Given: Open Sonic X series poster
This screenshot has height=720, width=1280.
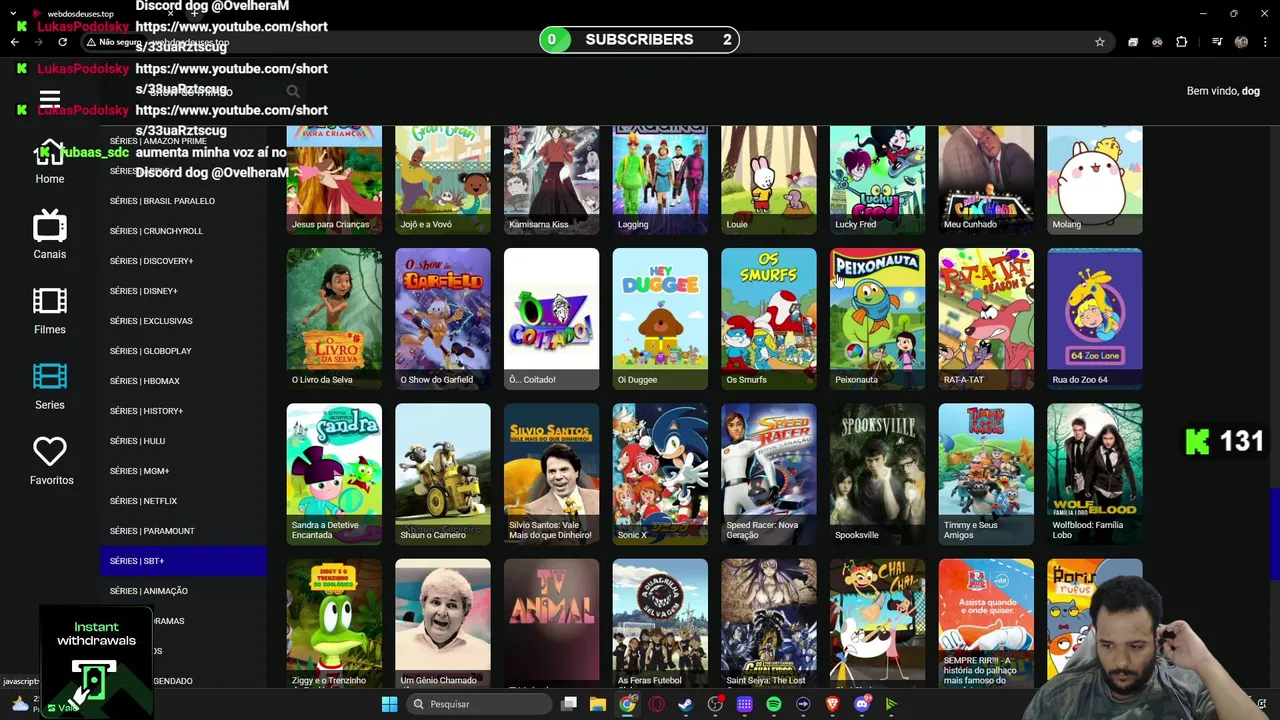Looking at the screenshot, I should point(660,474).
